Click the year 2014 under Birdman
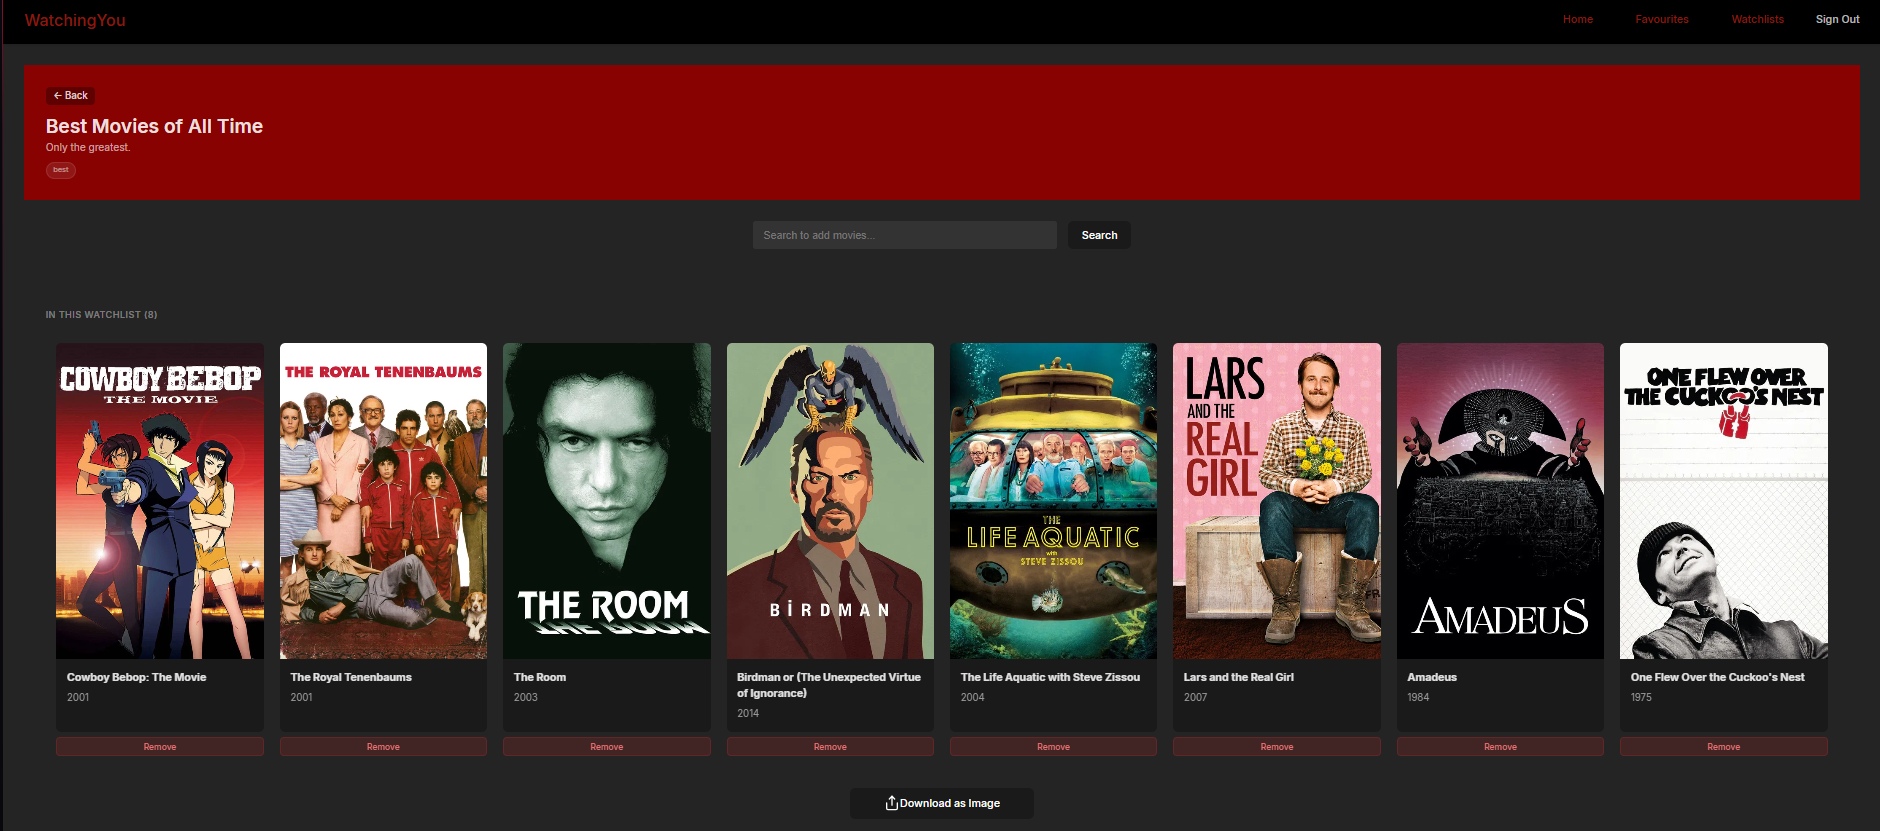The height and width of the screenshot is (831, 1880). click(748, 713)
